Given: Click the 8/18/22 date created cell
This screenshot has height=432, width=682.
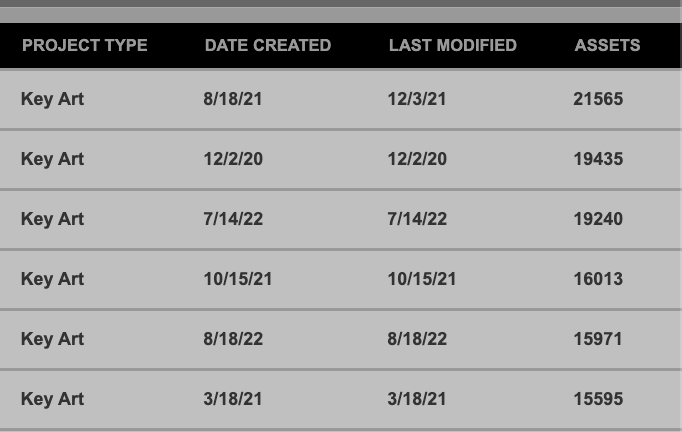Looking at the screenshot, I should point(233,339).
